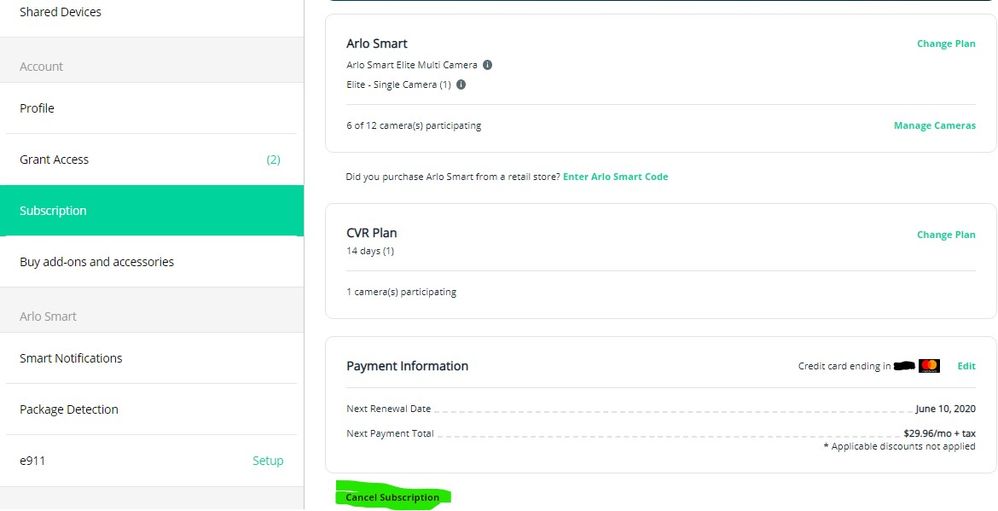Click '14 days (1)' text
The image size is (998, 511).
(x=370, y=251)
